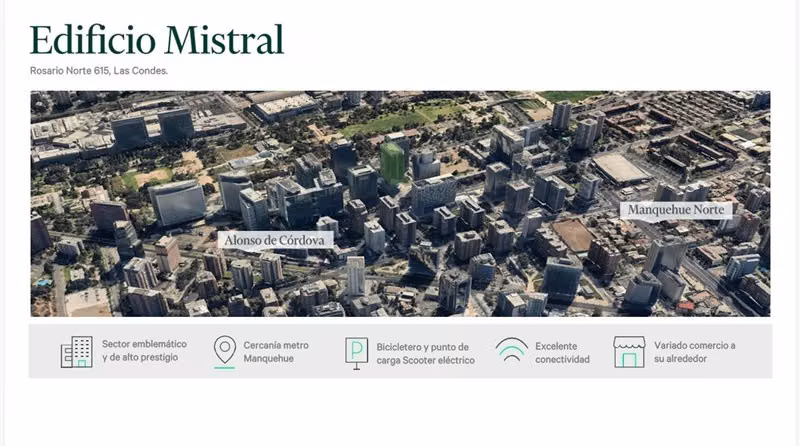Click the twin dark towers at upper left
This screenshot has height=446, width=800.
153,128
